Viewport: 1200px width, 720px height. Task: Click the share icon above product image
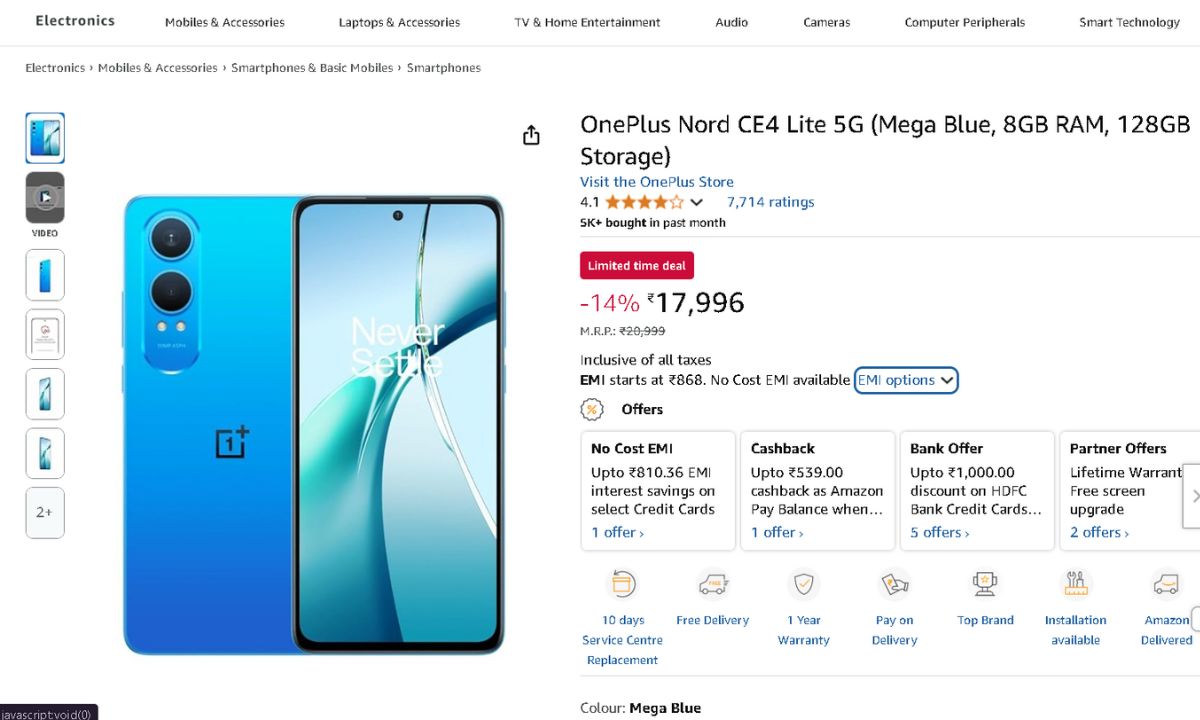[x=531, y=135]
